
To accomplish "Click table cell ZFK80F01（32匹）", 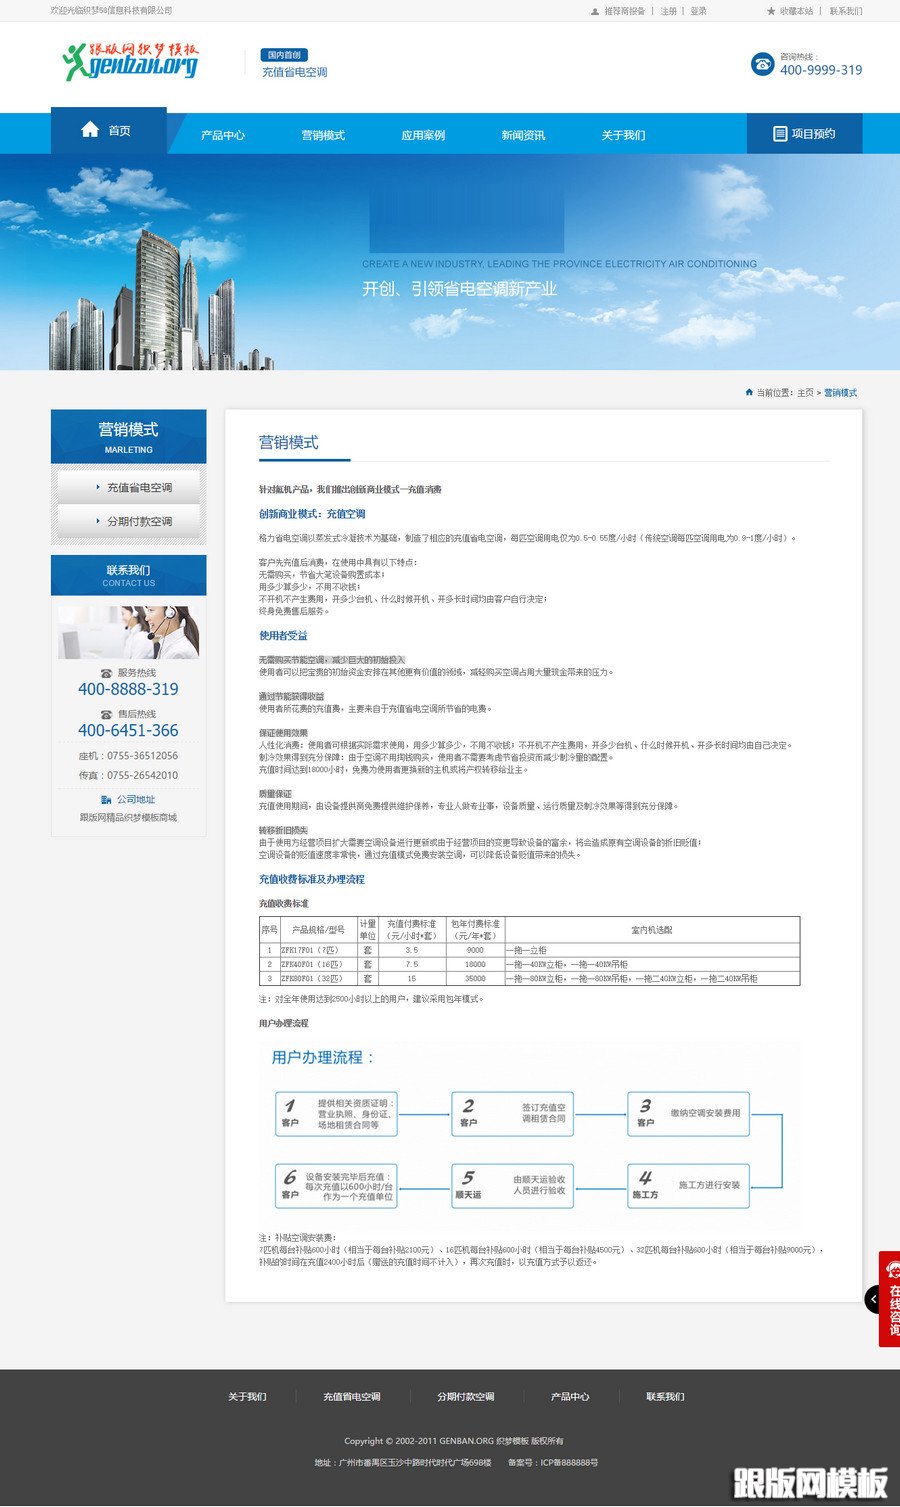I will tap(317, 979).
